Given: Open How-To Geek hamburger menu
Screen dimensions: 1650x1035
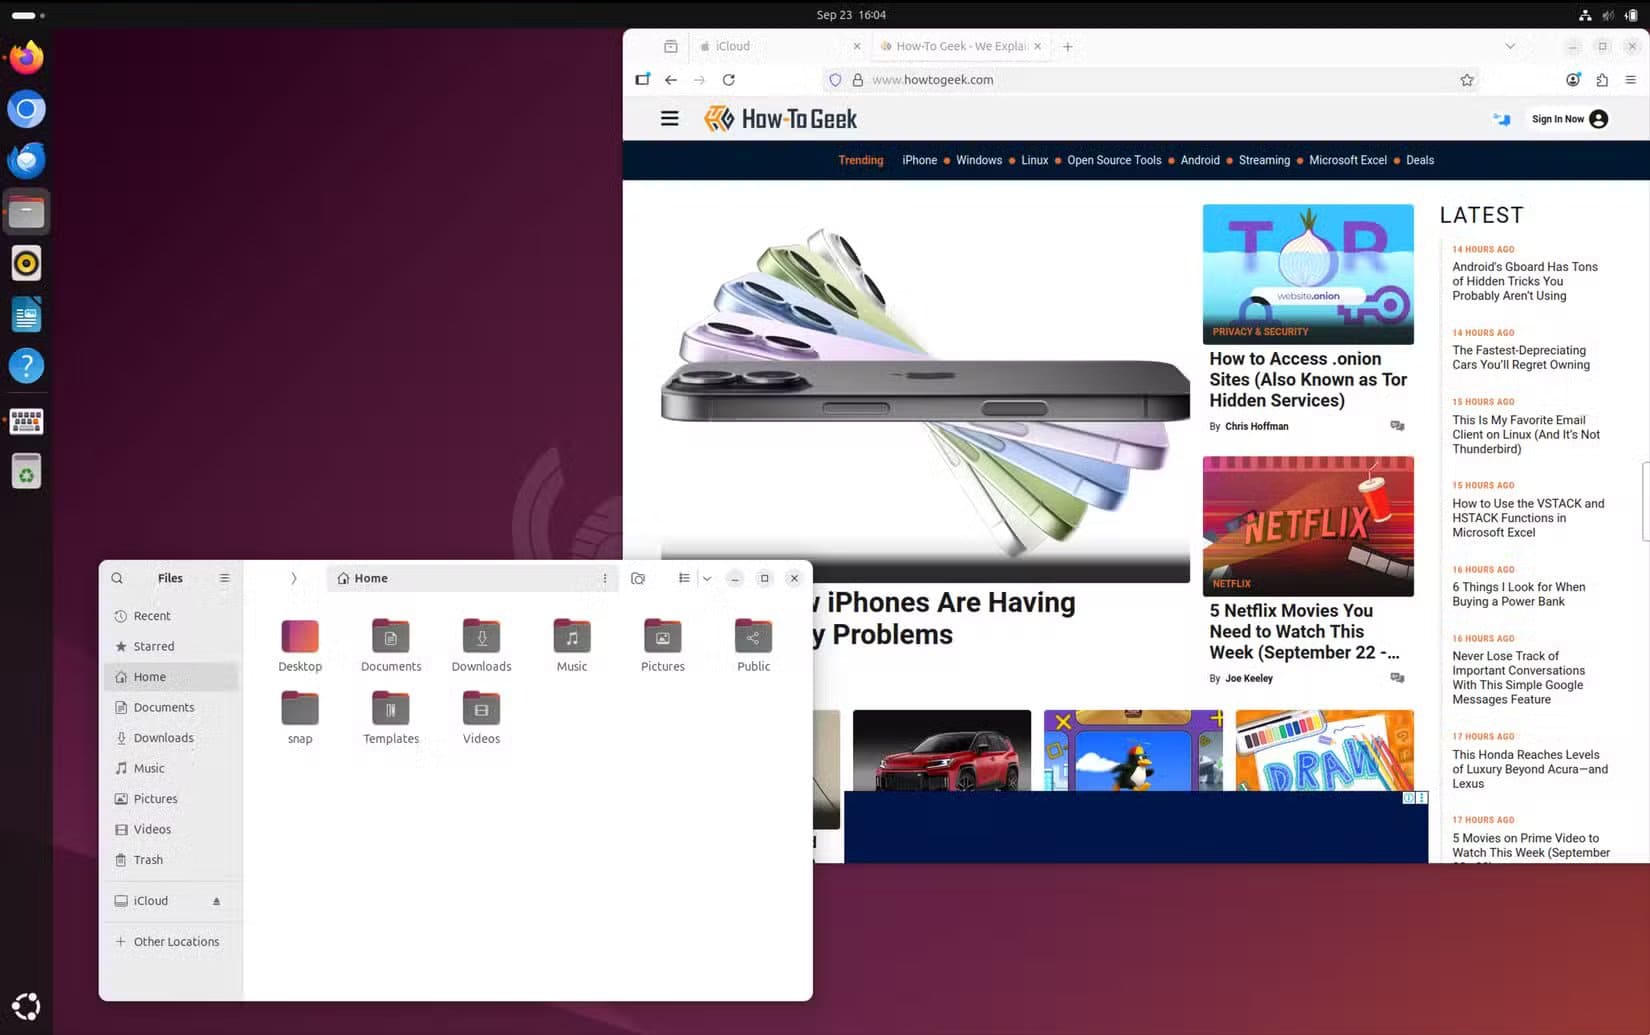Looking at the screenshot, I should (x=670, y=119).
